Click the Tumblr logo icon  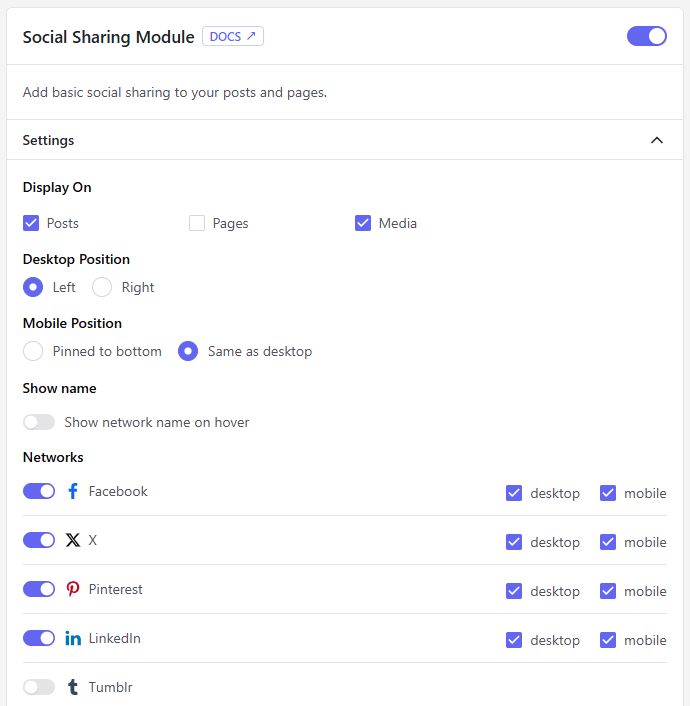(x=73, y=687)
